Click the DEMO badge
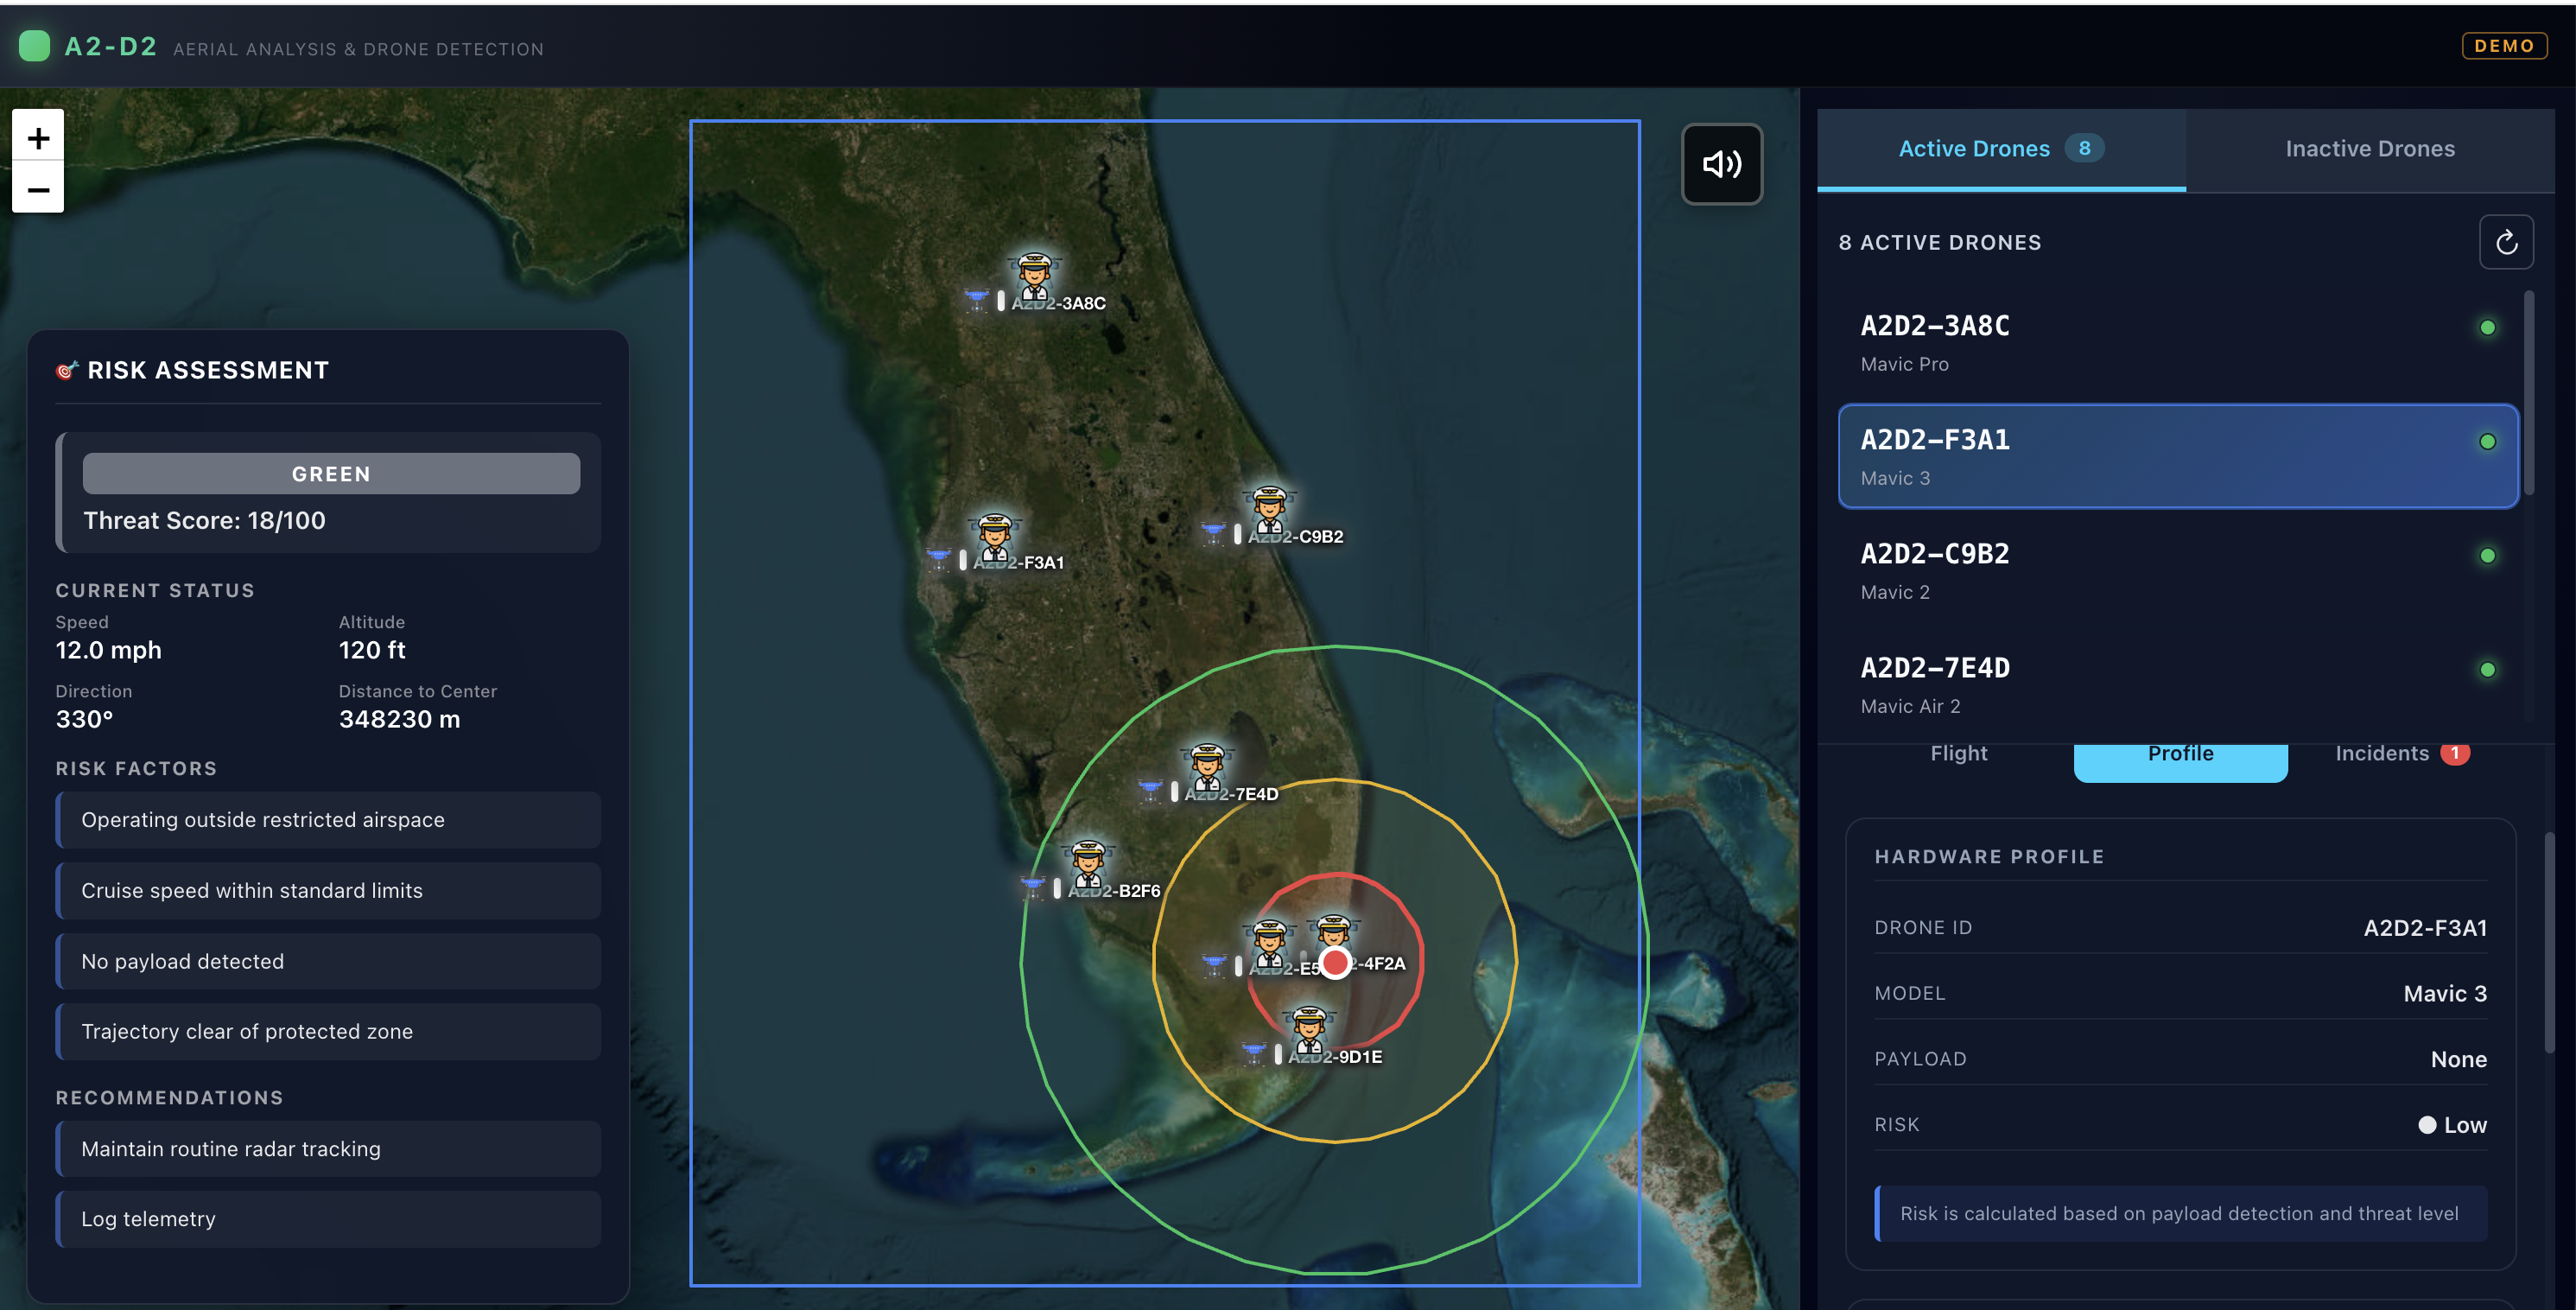2576x1310 pixels. coord(2503,46)
